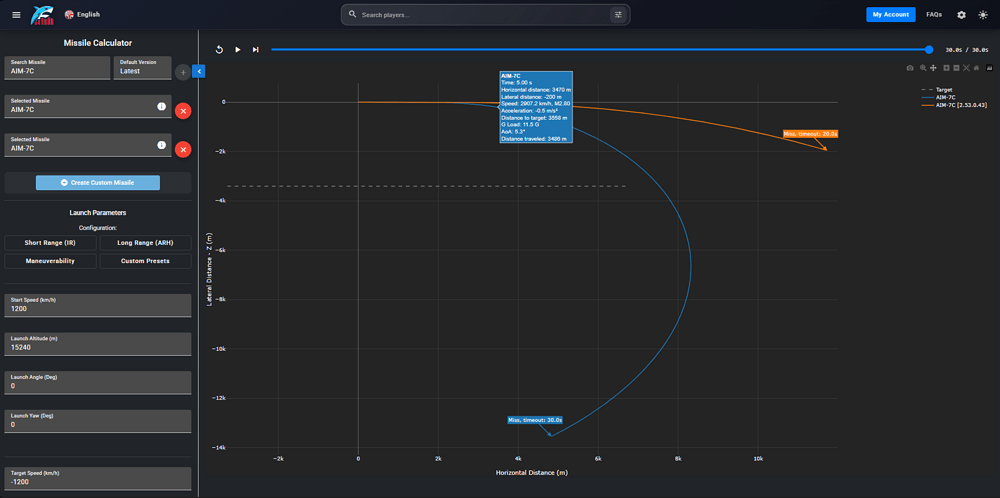Click the middle of the time slider track
Image resolution: width=1000 pixels, height=498 pixels.
599,50
